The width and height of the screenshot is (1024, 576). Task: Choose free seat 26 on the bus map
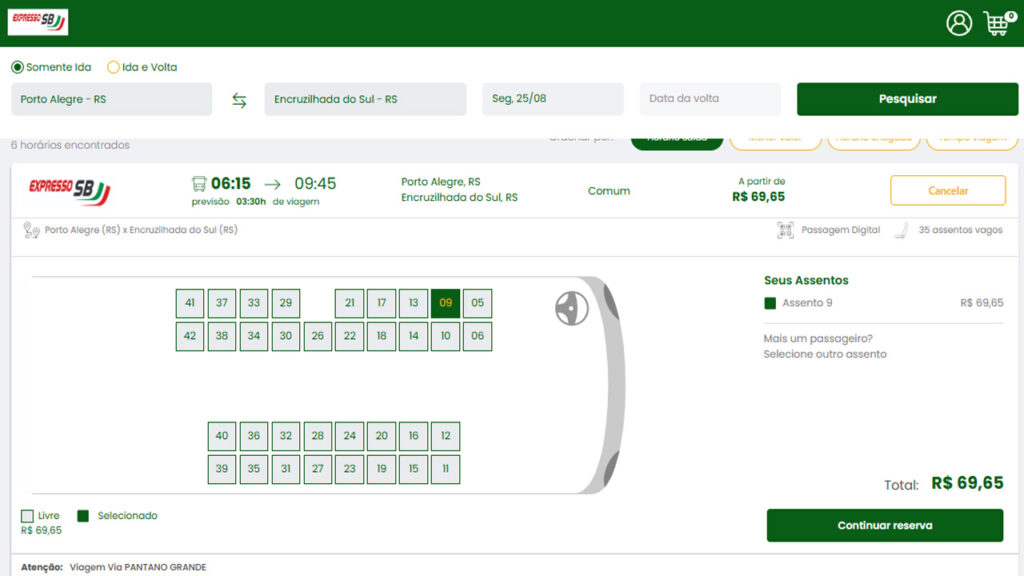(x=317, y=336)
